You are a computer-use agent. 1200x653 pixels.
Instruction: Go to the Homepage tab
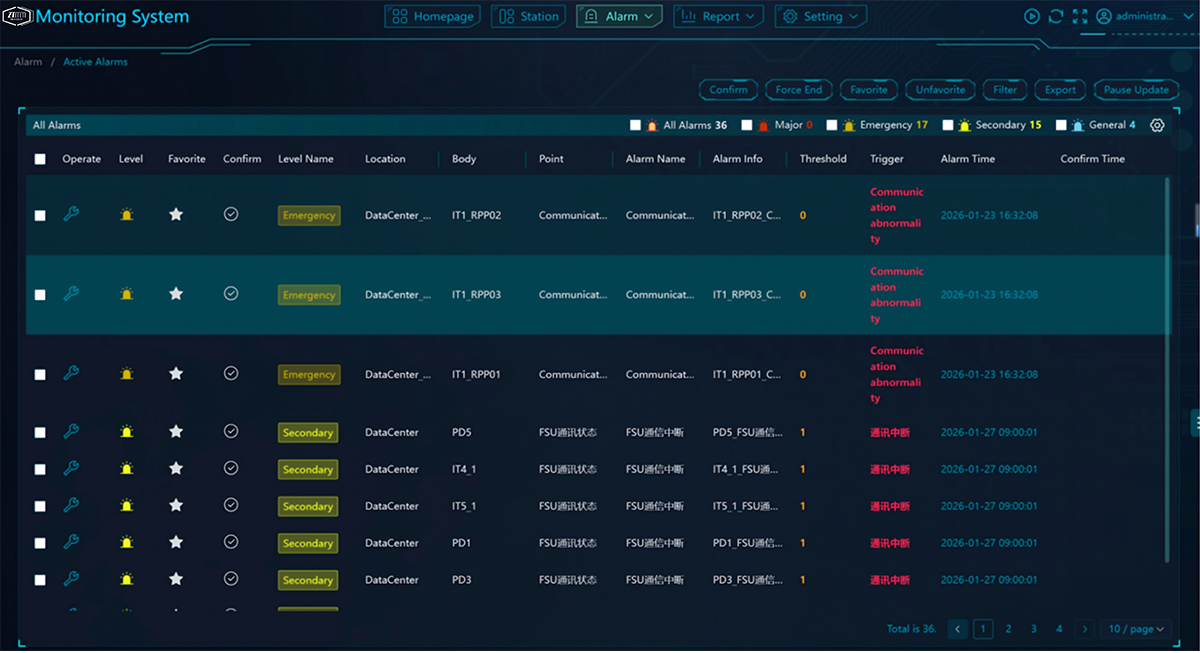point(434,17)
